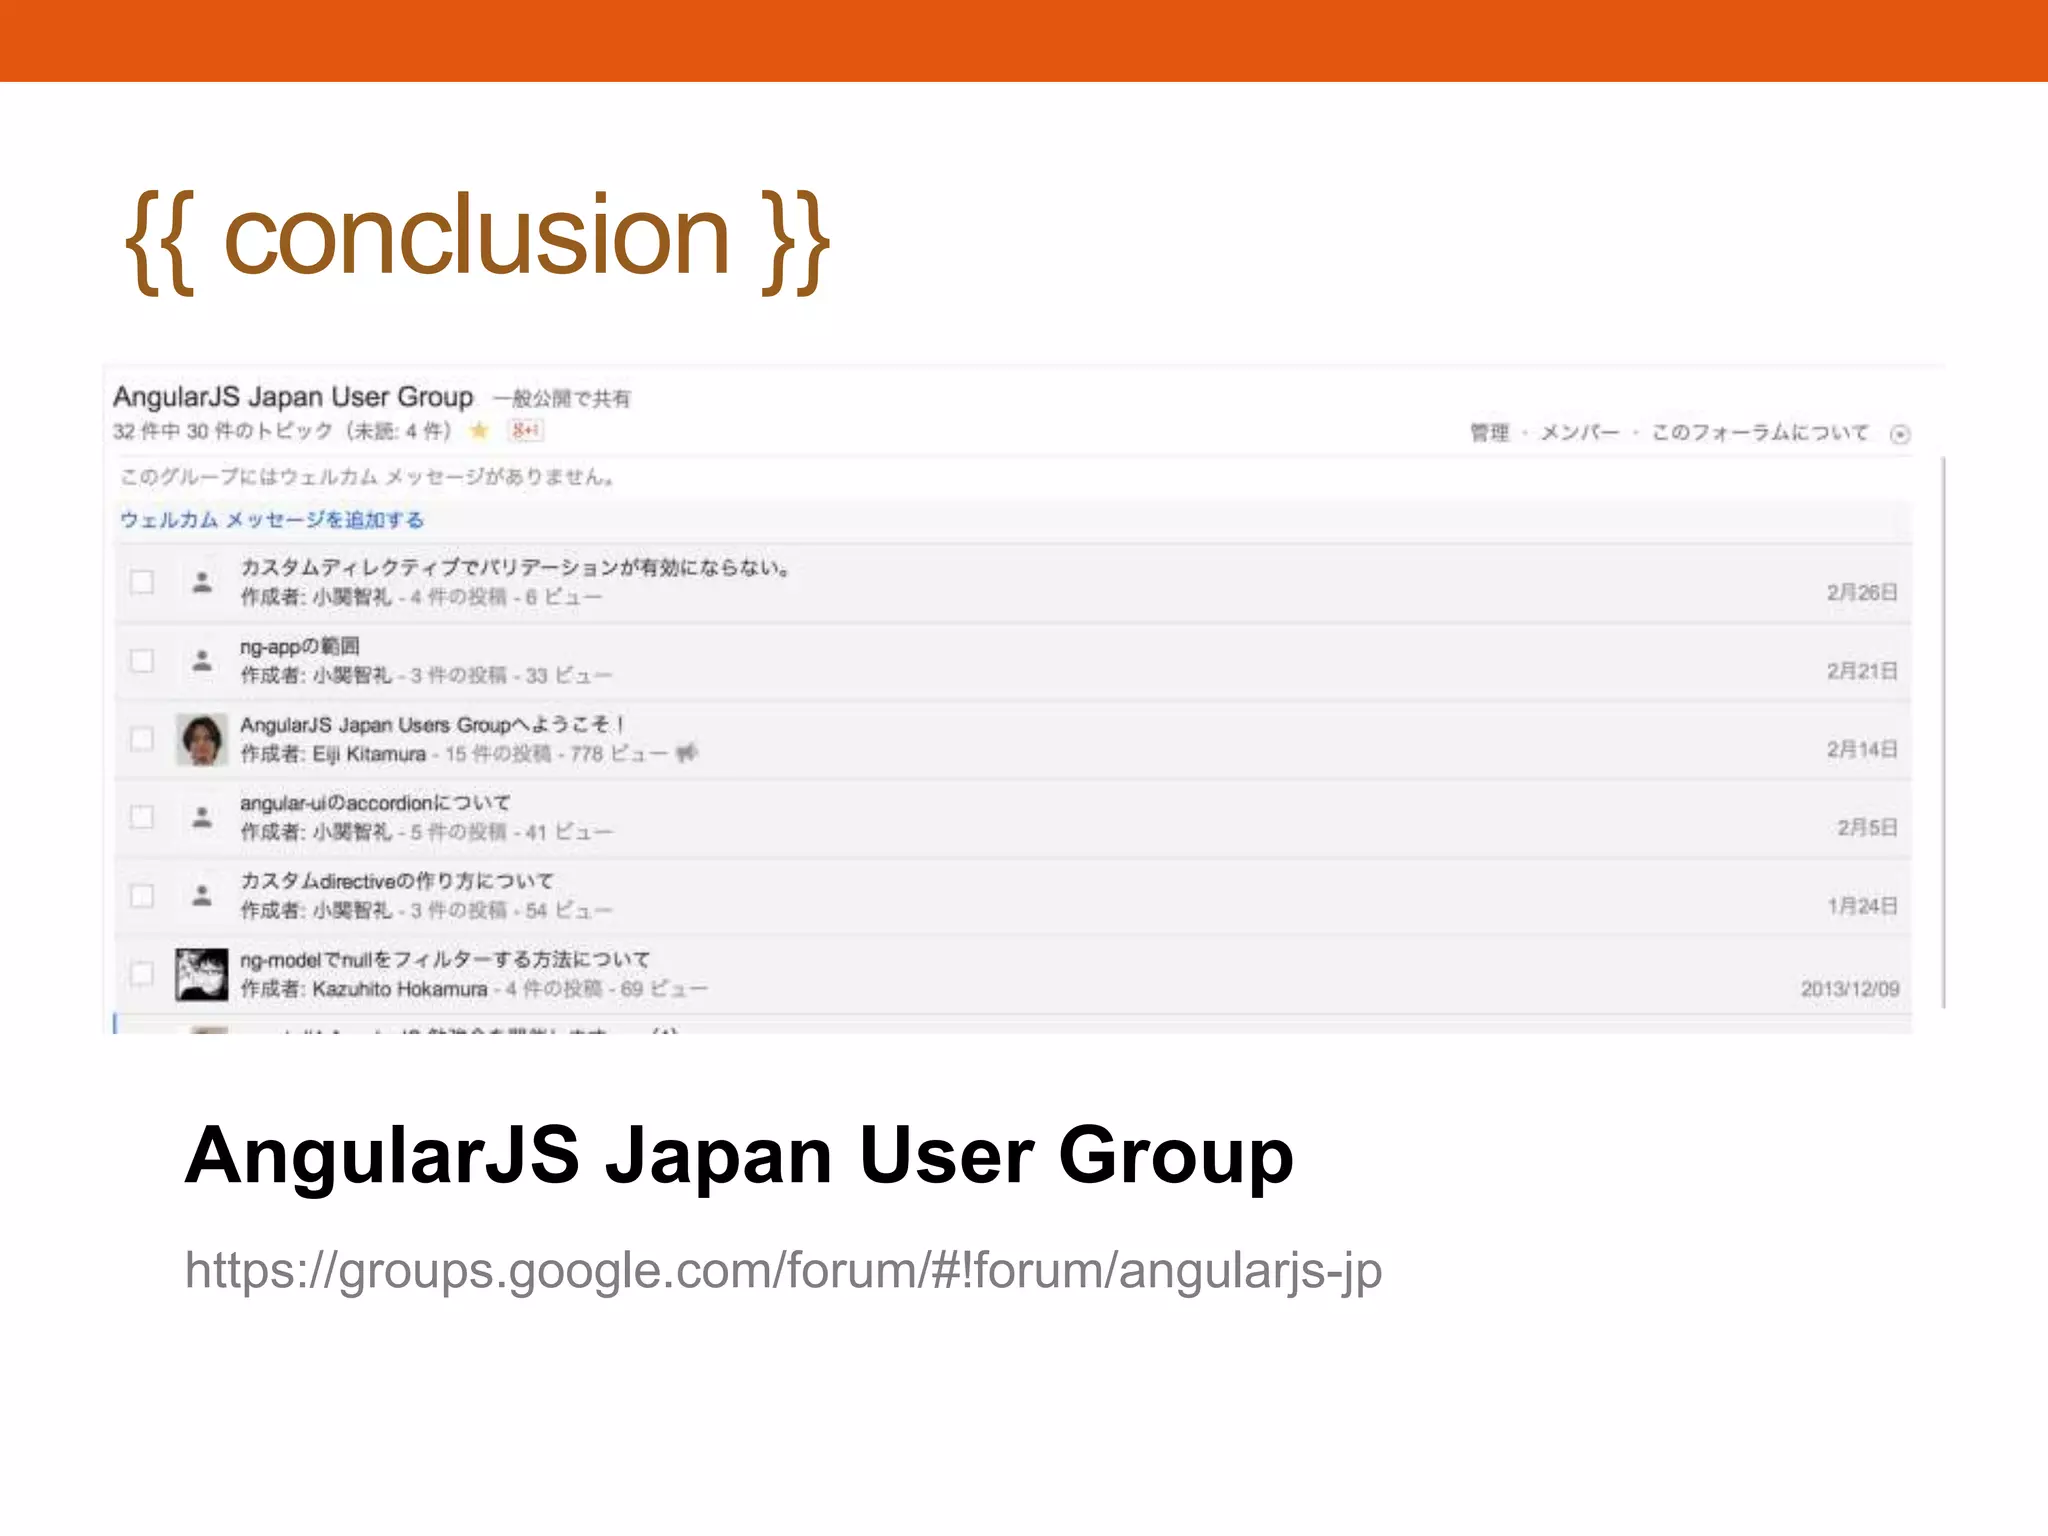Click the 2月21日 date
2048x1536 pixels.
pyautogui.click(x=1862, y=671)
